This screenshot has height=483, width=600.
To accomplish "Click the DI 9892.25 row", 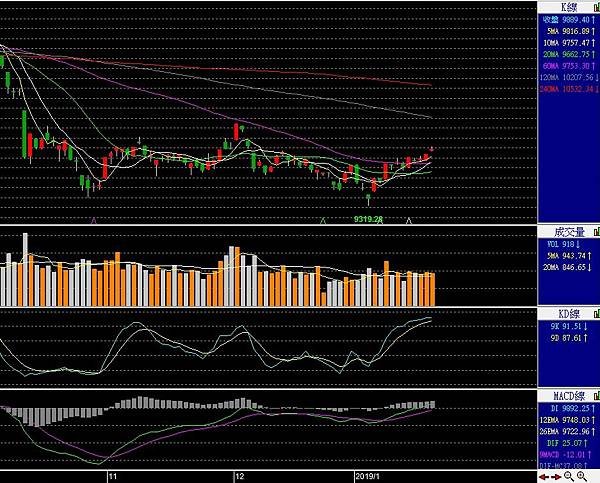I will tap(573, 408).
